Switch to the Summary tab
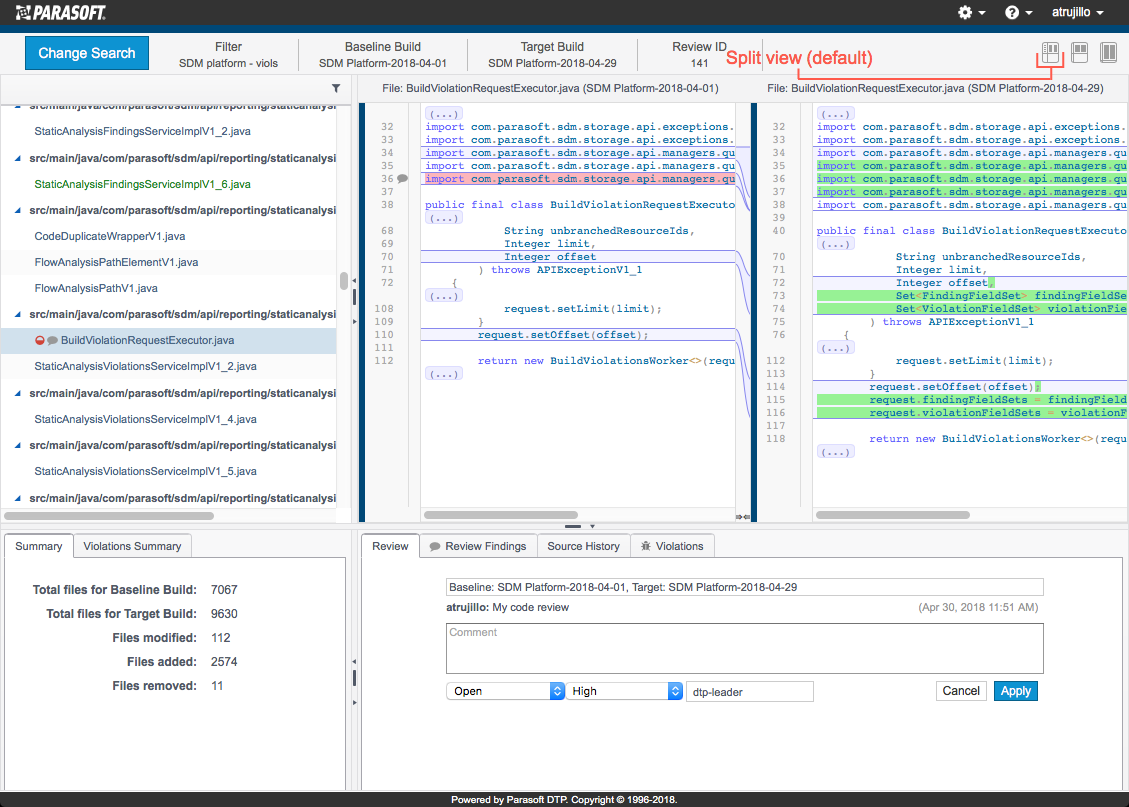The width and height of the screenshot is (1129, 807). 39,546
